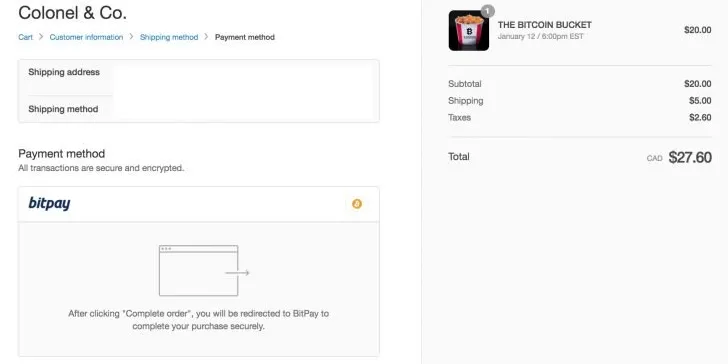Click the bitpay logo

(x=49, y=203)
